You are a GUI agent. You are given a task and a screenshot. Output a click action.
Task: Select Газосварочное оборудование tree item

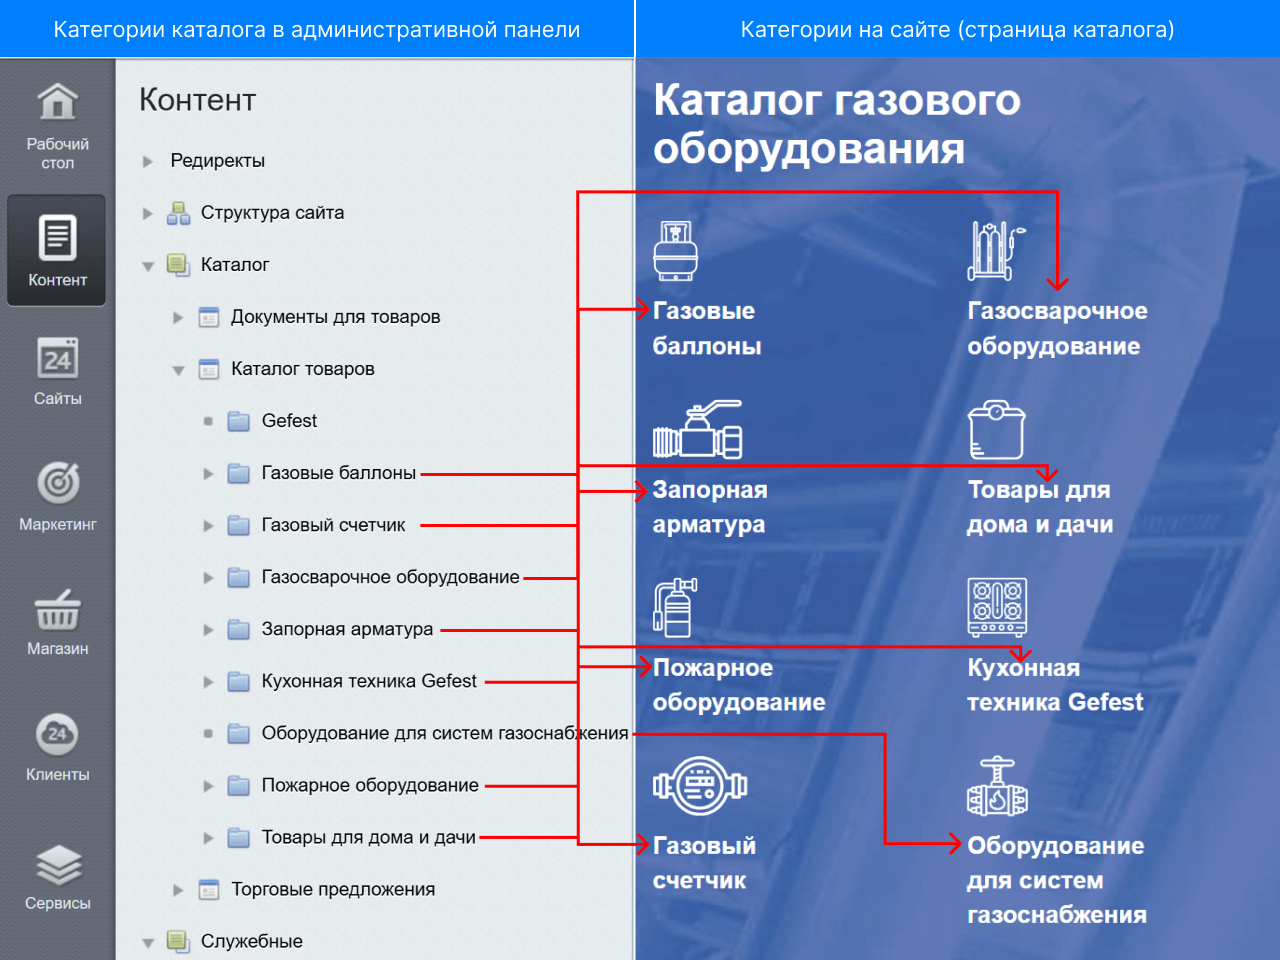390,577
